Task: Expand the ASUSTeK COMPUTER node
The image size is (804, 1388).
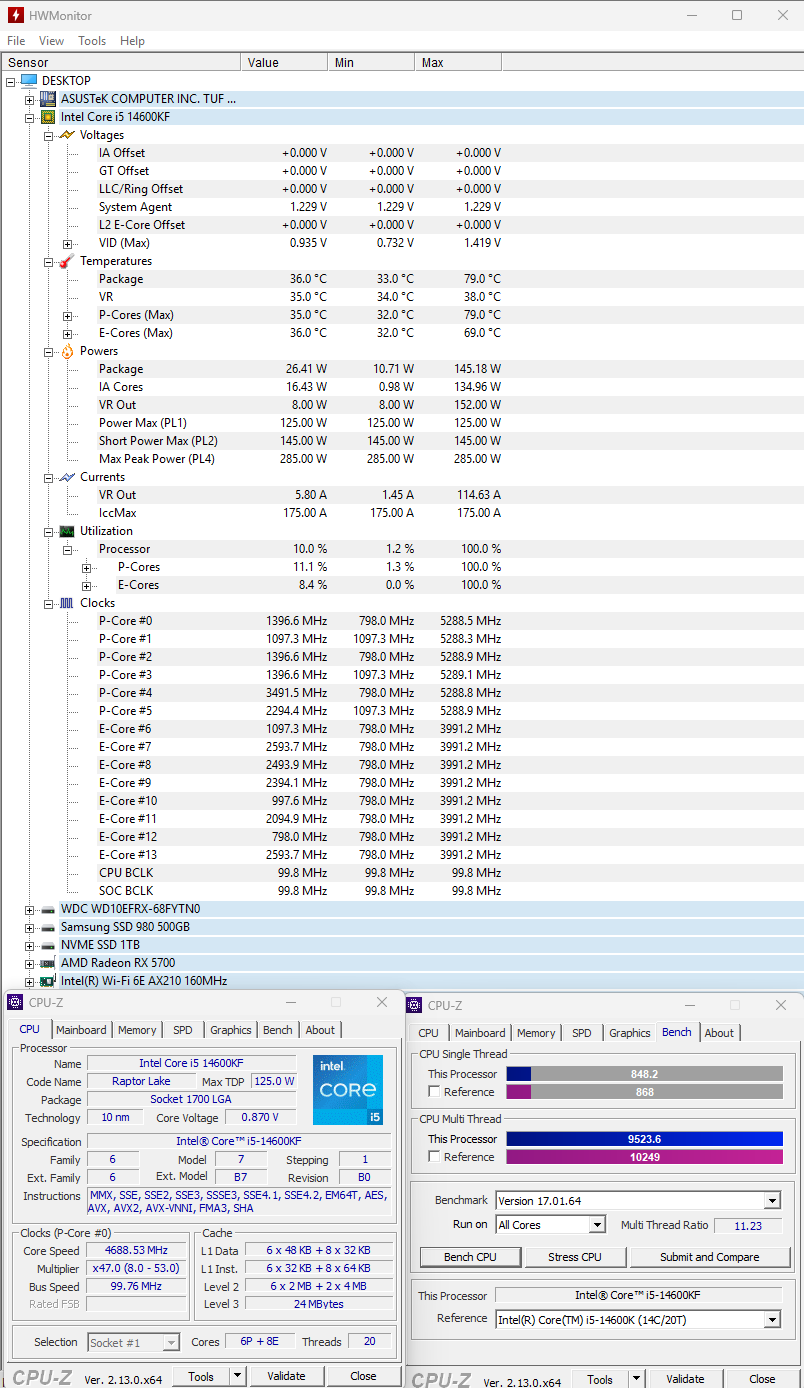Action: pos(30,99)
